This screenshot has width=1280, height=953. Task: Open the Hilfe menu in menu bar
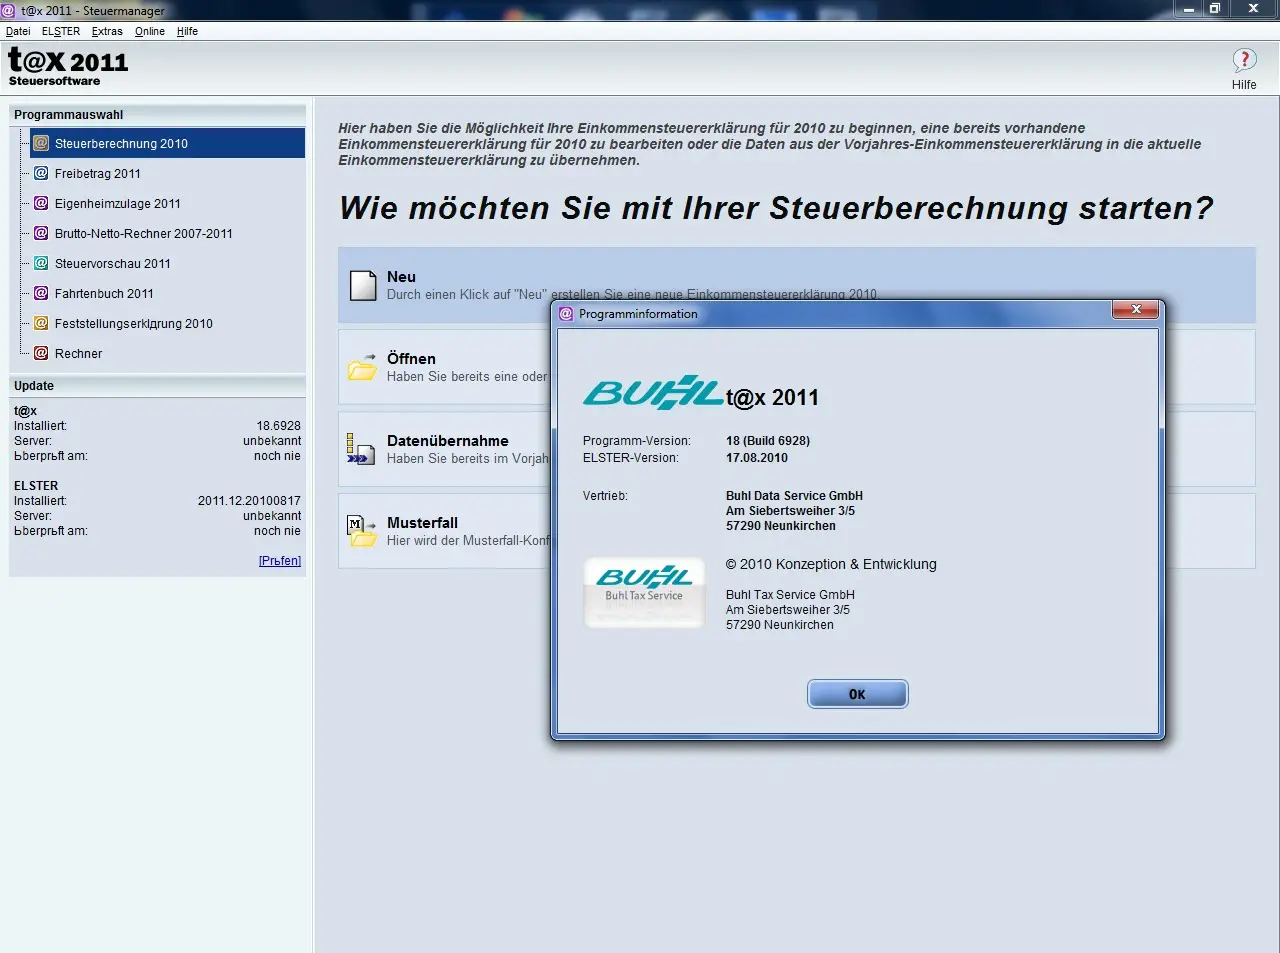click(187, 31)
